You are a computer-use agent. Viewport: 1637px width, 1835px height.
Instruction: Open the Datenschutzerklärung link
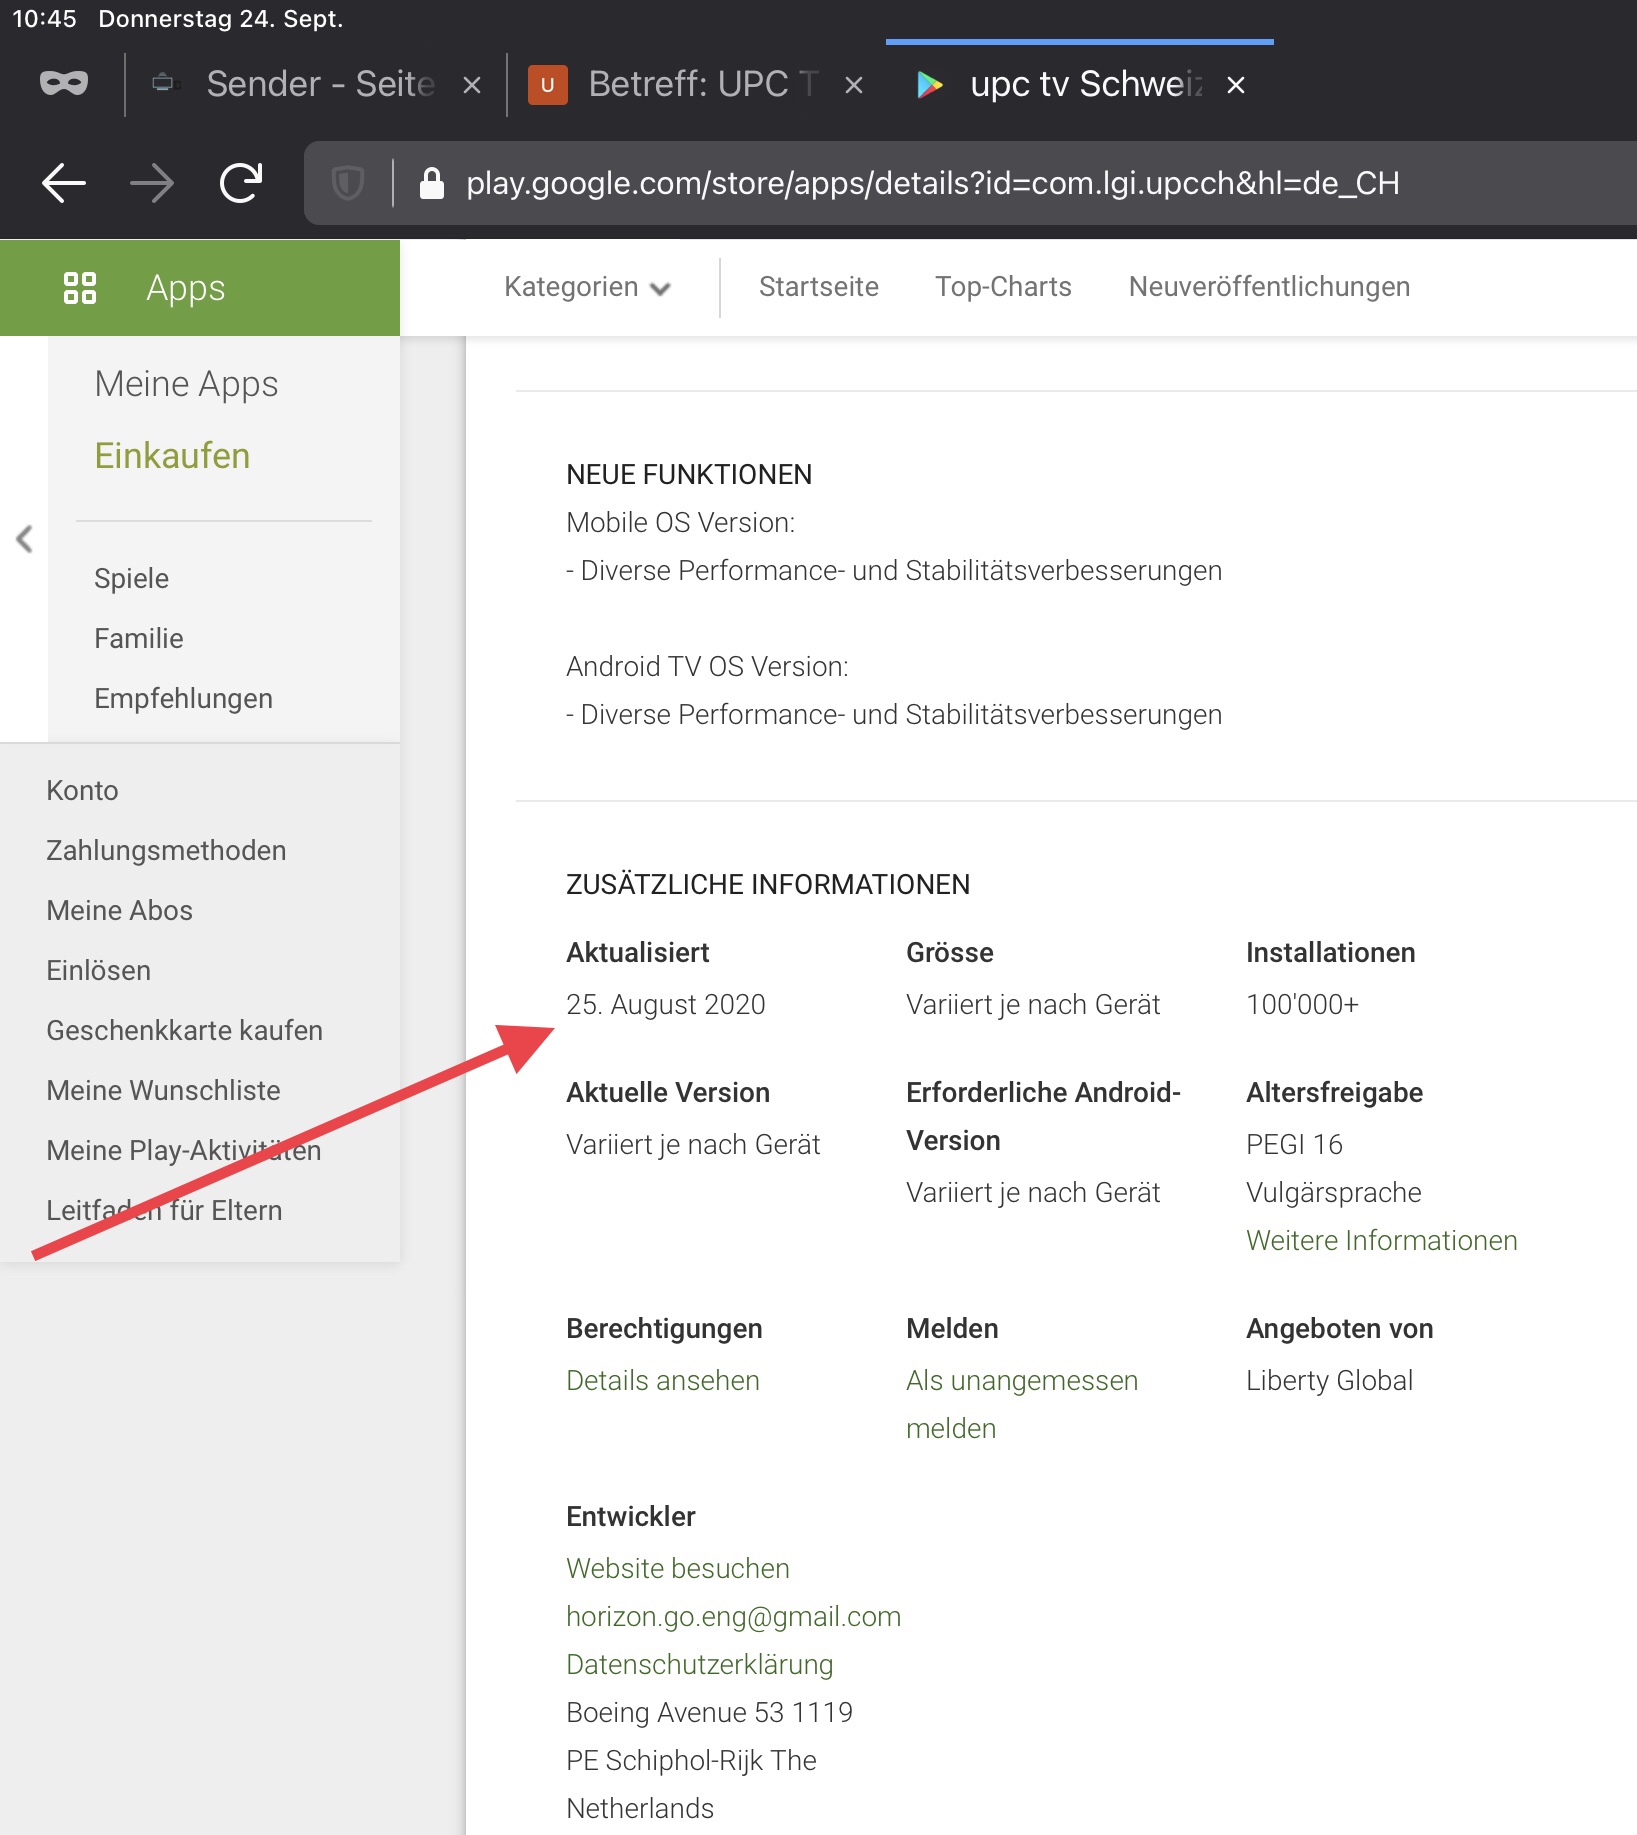click(x=699, y=1665)
